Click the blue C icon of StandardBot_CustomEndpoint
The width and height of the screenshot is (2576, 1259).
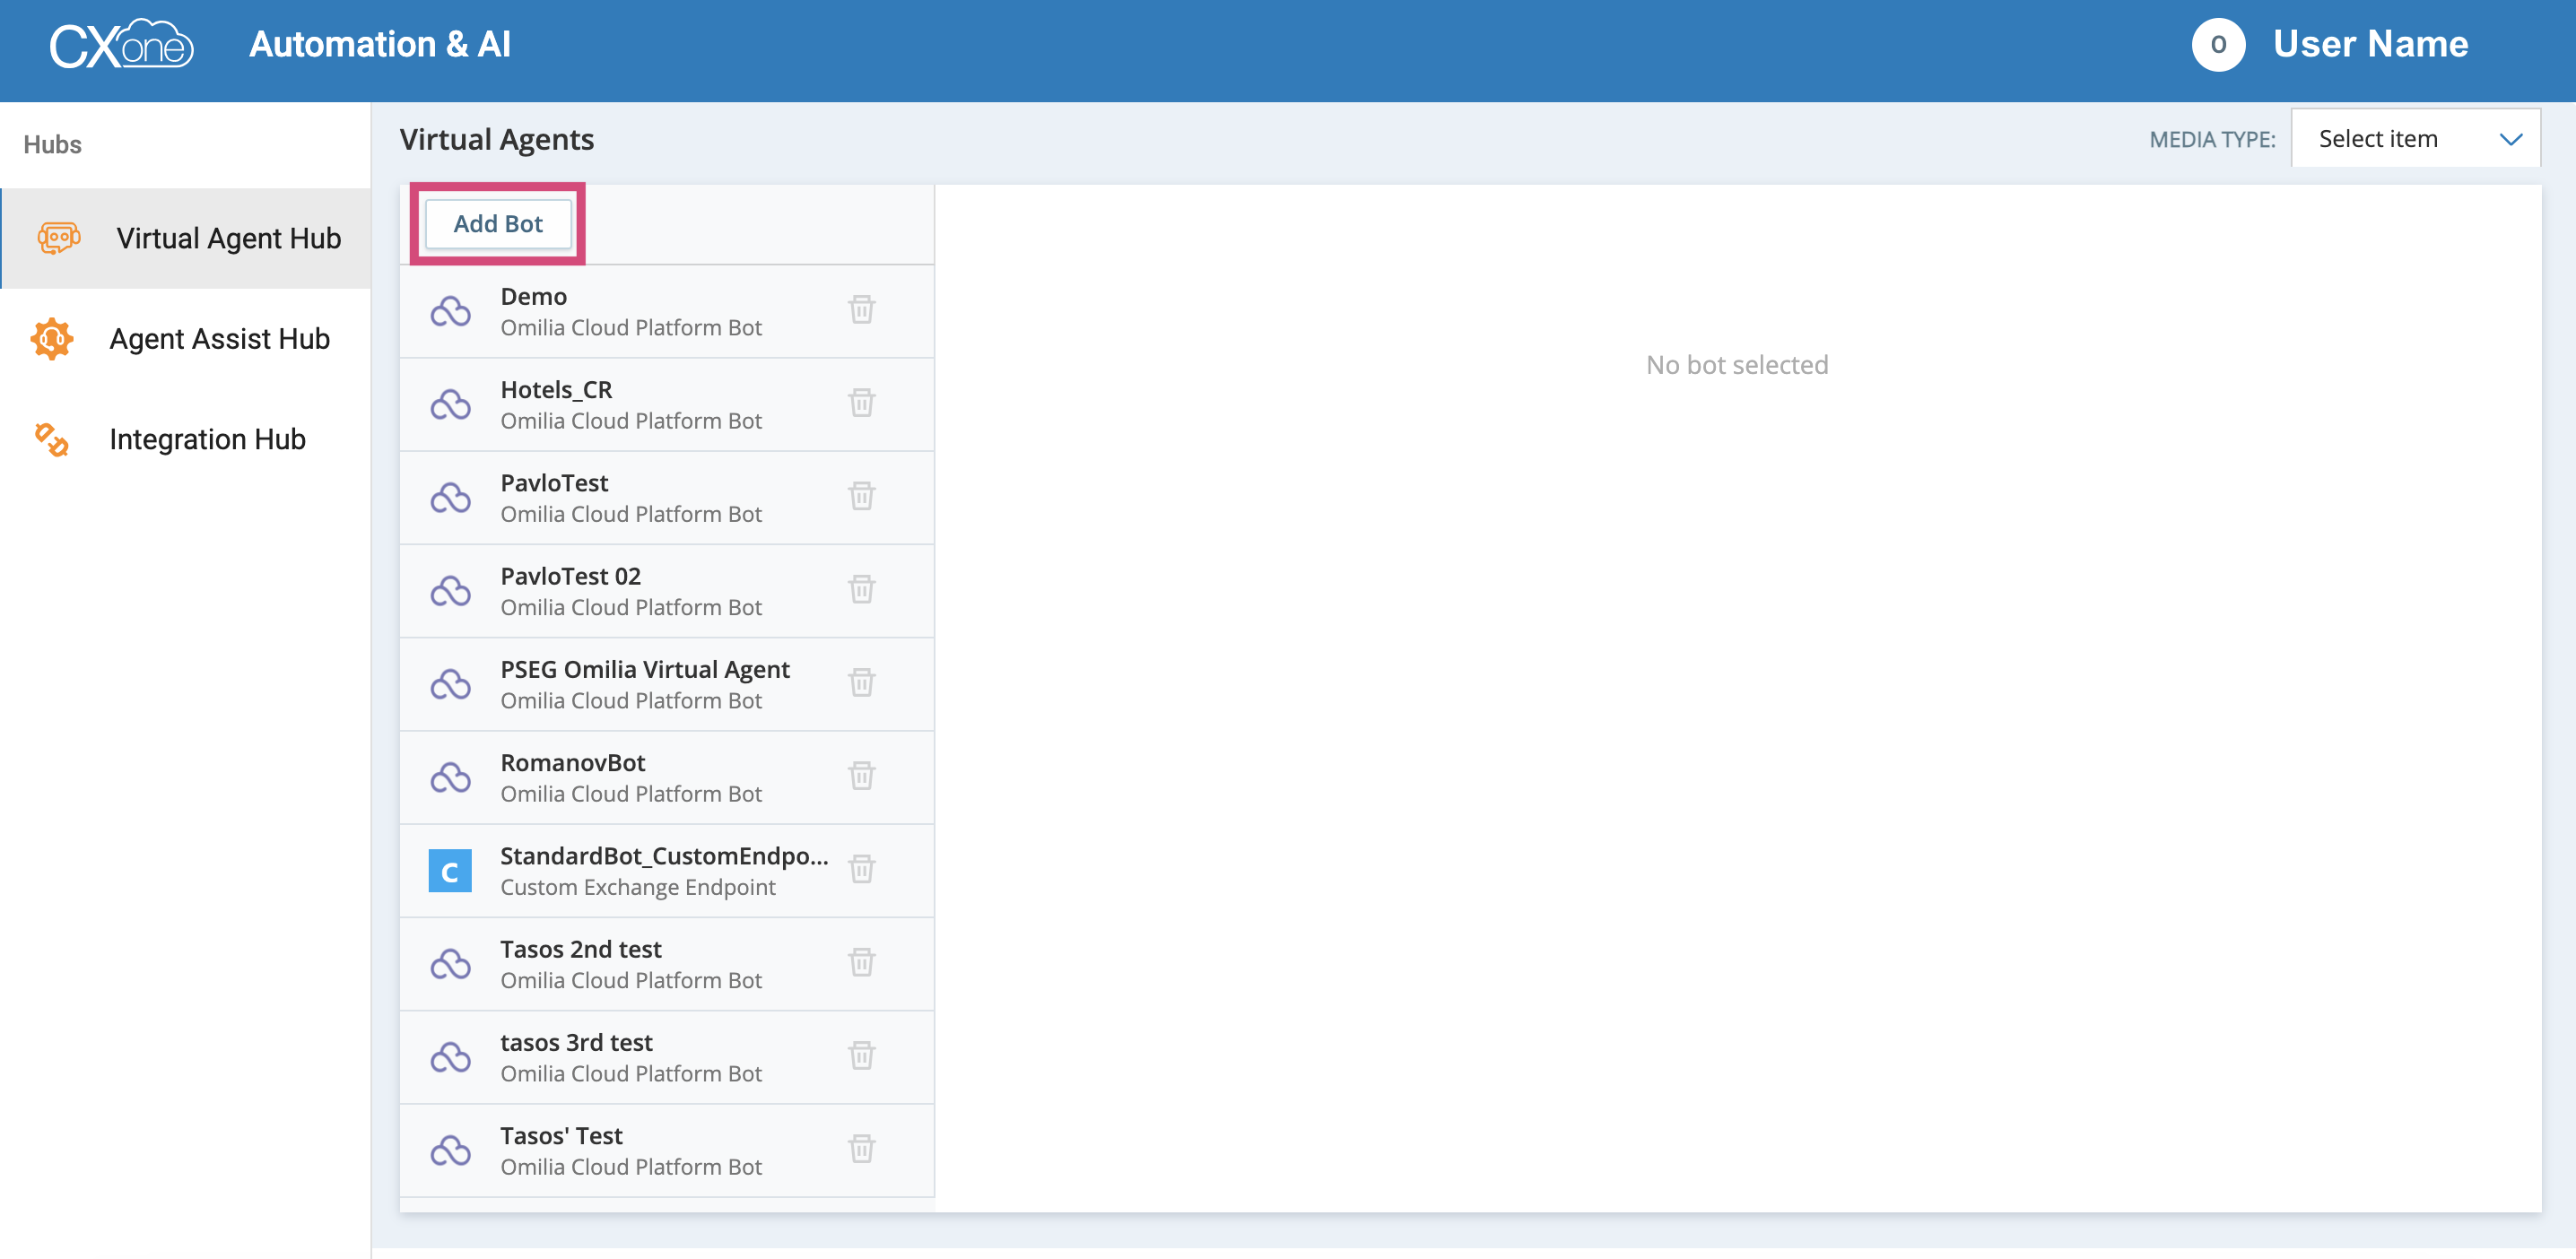point(450,871)
